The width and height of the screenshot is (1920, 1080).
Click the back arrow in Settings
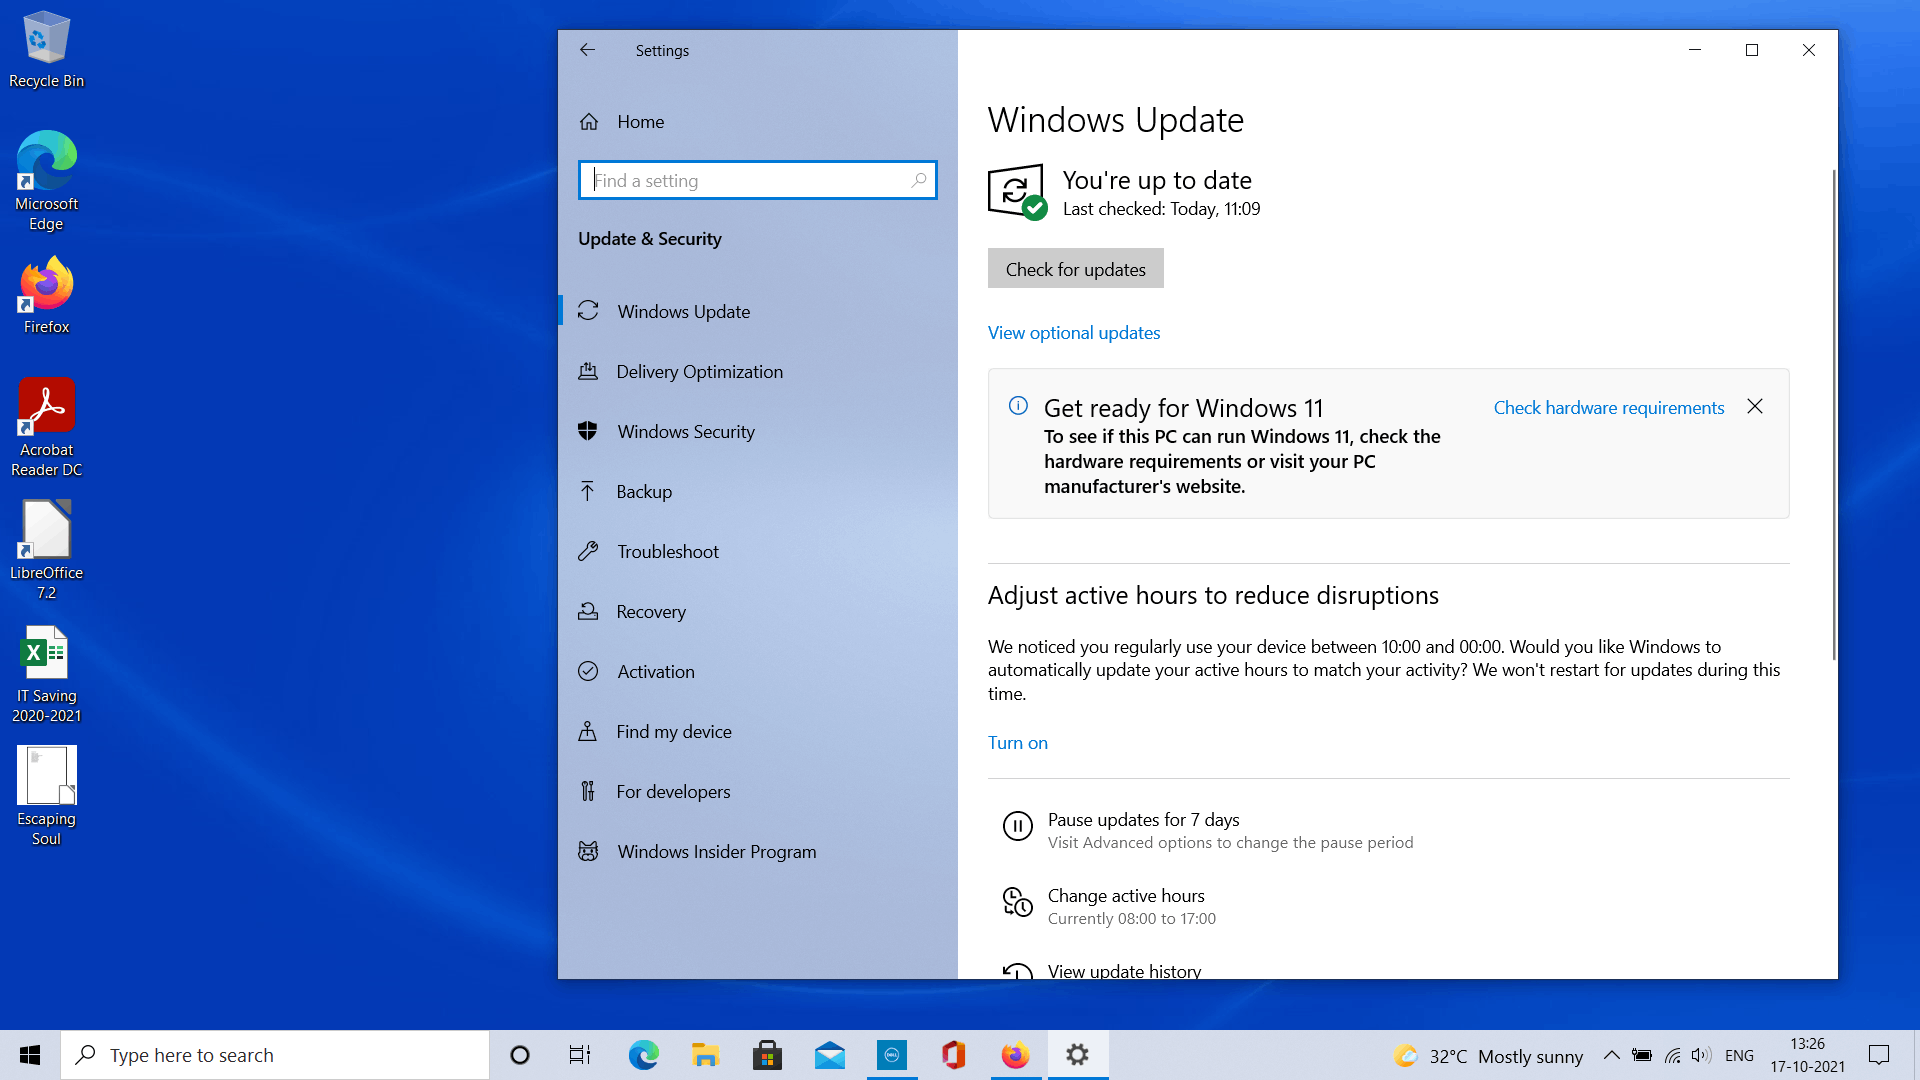[x=587, y=50]
